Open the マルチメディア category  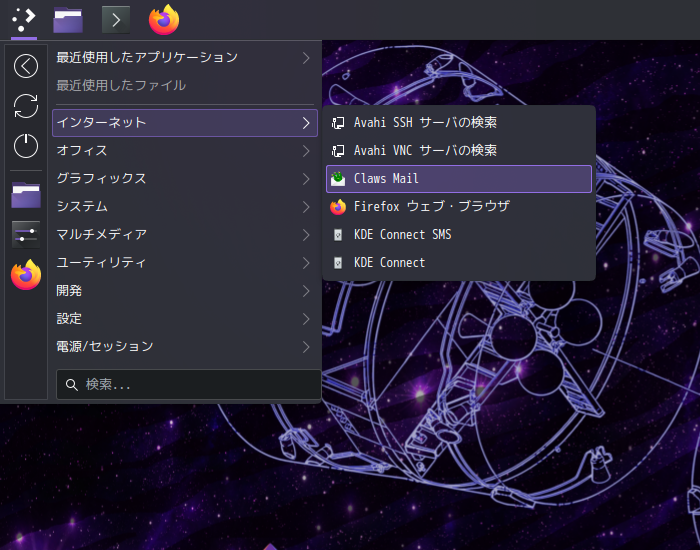(x=184, y=235)
